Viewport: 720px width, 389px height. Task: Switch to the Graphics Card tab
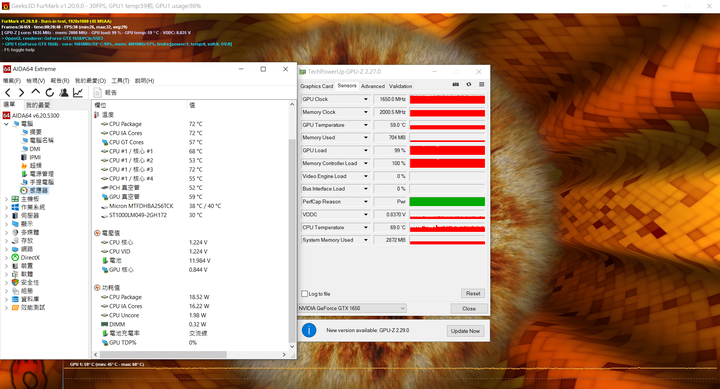pos(316,86)
